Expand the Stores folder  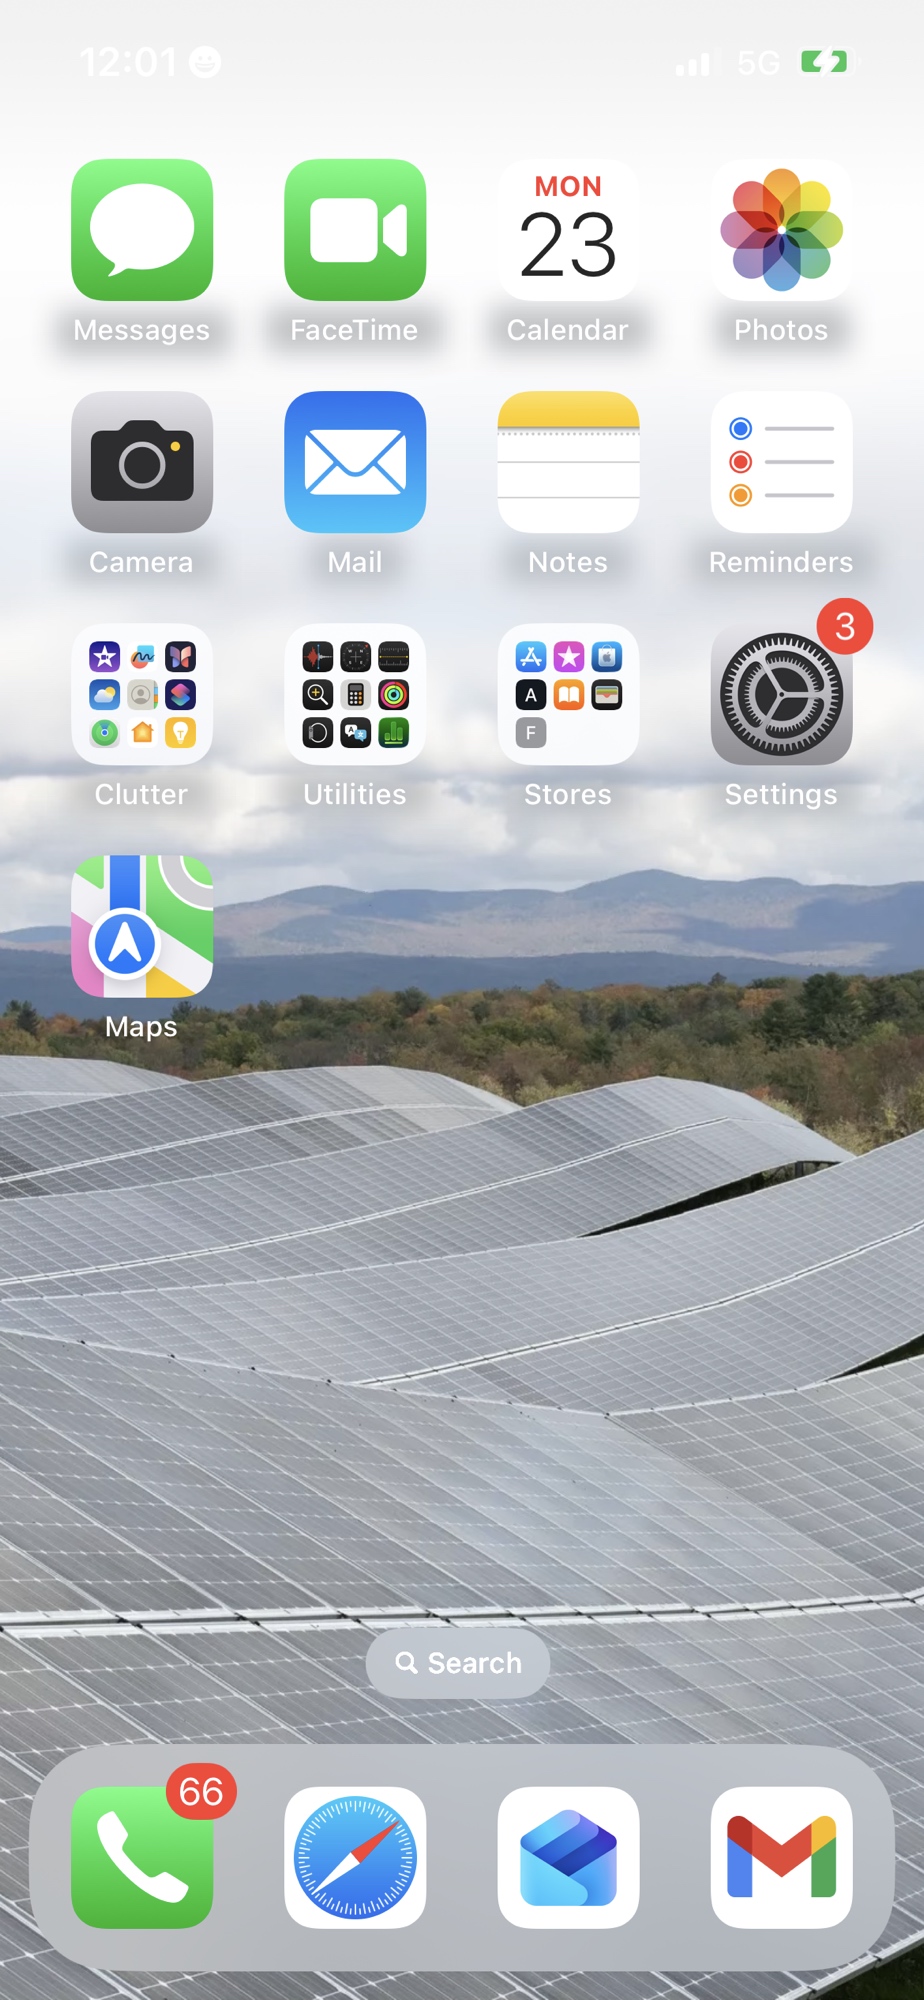tap(568, 695)
